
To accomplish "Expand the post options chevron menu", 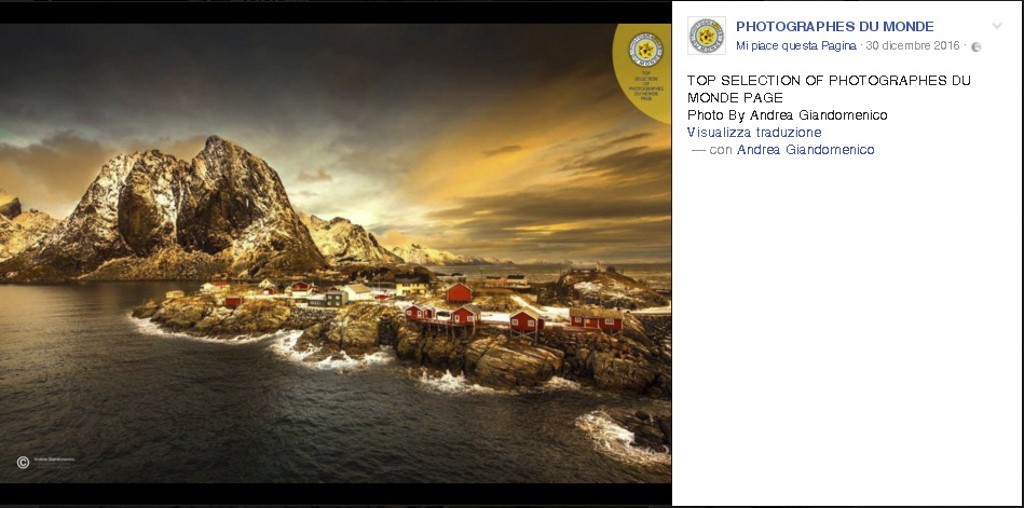I will [997, 26].
